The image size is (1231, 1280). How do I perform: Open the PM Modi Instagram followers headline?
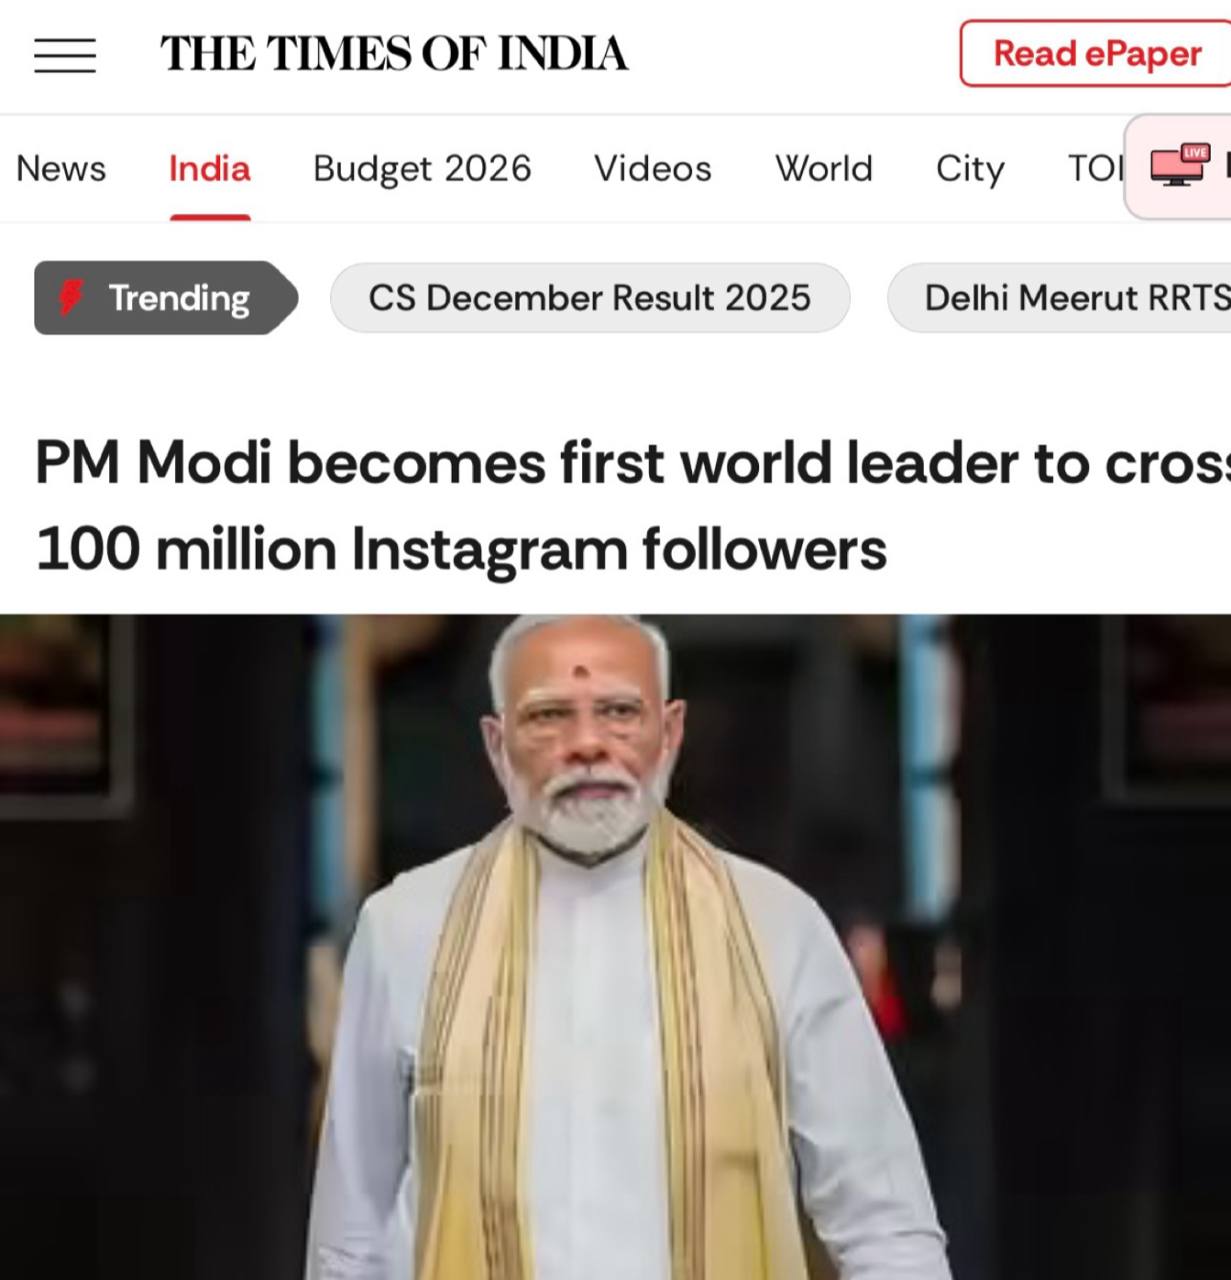tap(632, 464)
